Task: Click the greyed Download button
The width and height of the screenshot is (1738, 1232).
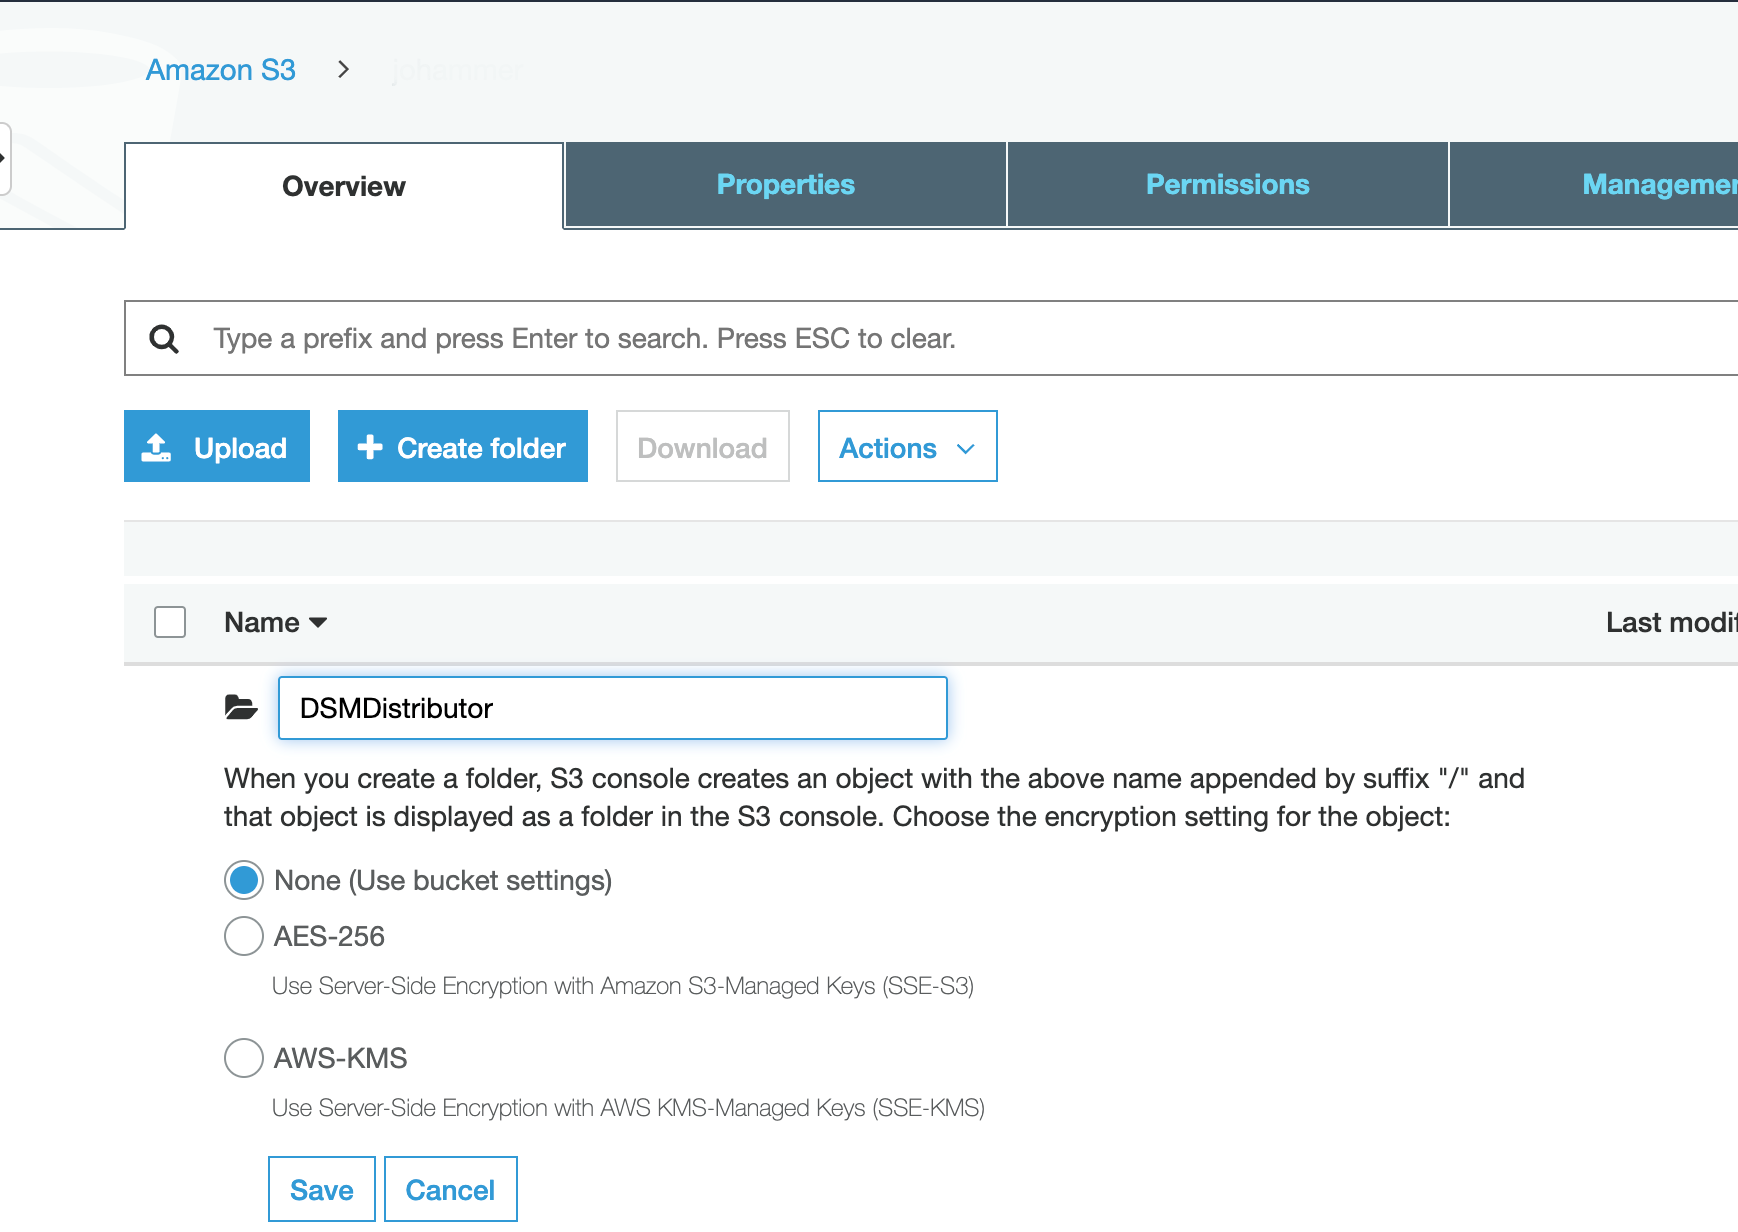Action: (x=703, y=446)
